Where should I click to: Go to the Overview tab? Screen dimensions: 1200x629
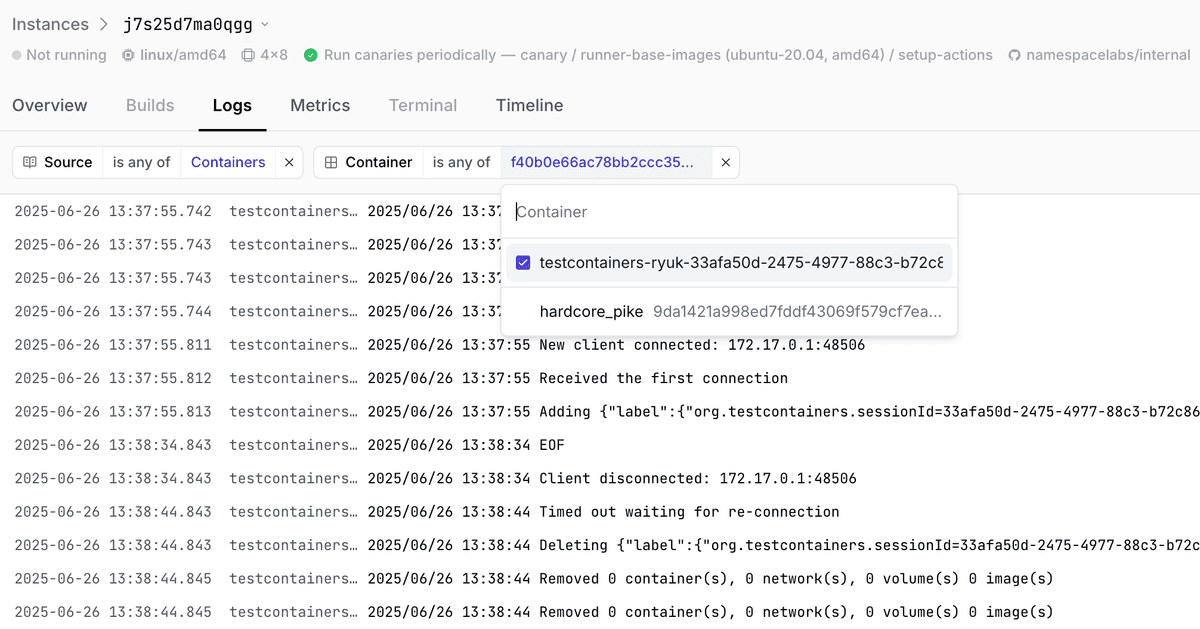[50, 105]
